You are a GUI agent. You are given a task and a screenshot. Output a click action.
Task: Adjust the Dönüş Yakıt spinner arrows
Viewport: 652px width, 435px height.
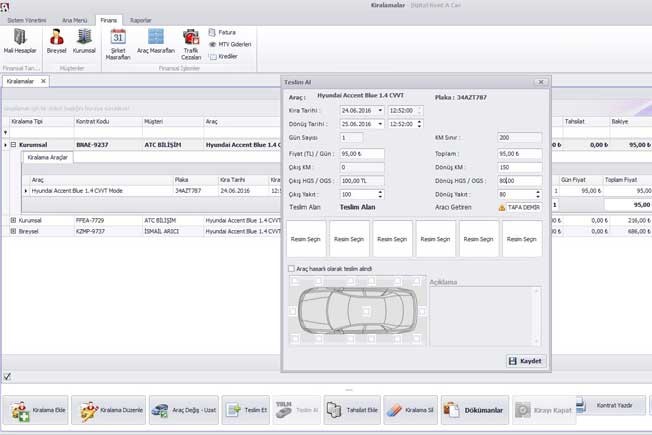538,194
